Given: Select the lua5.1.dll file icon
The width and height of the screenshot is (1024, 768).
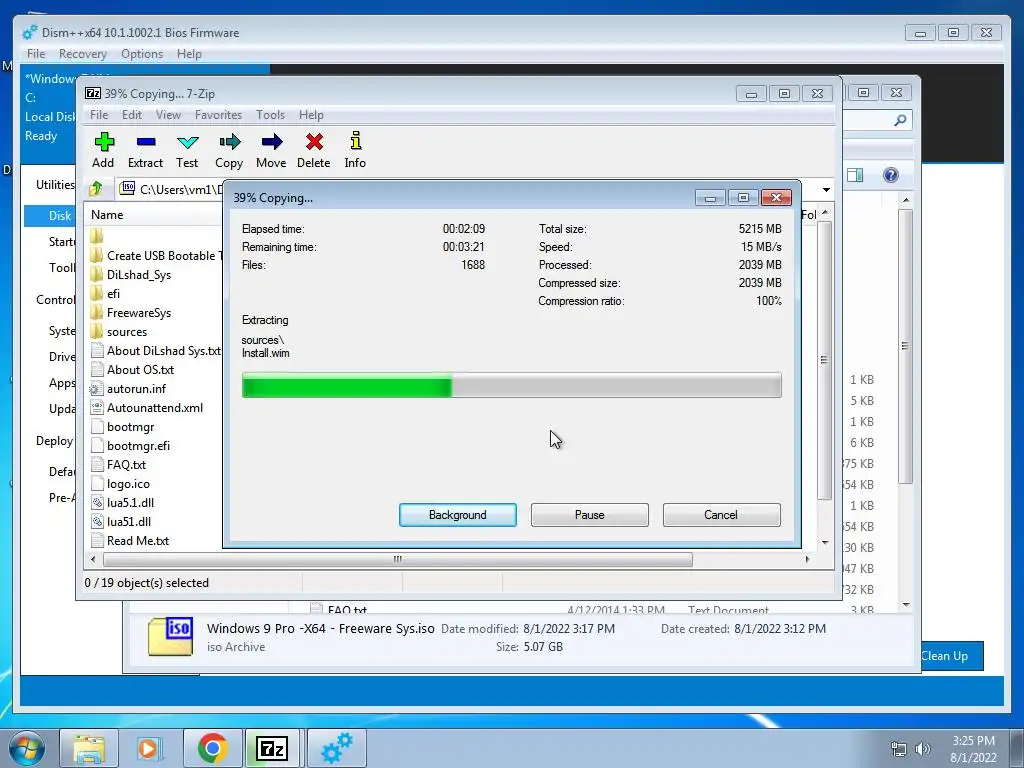Looking at the screenshot, I should tap(97, 503).
